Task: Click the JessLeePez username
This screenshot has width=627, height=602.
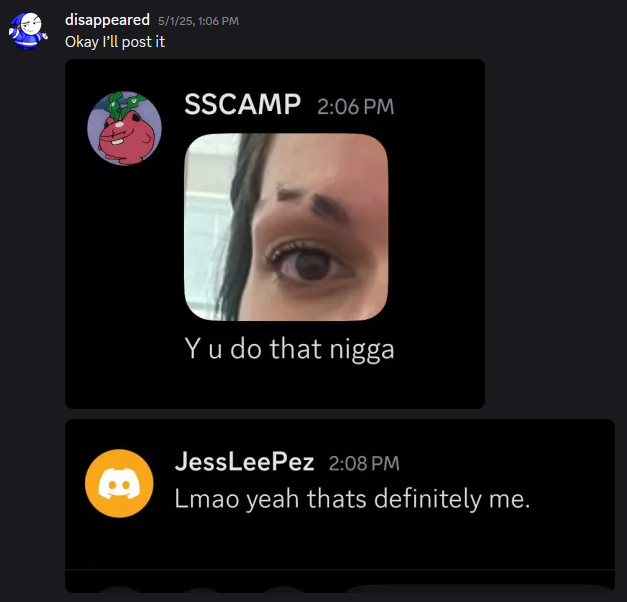Action: [x=244, y=461]
